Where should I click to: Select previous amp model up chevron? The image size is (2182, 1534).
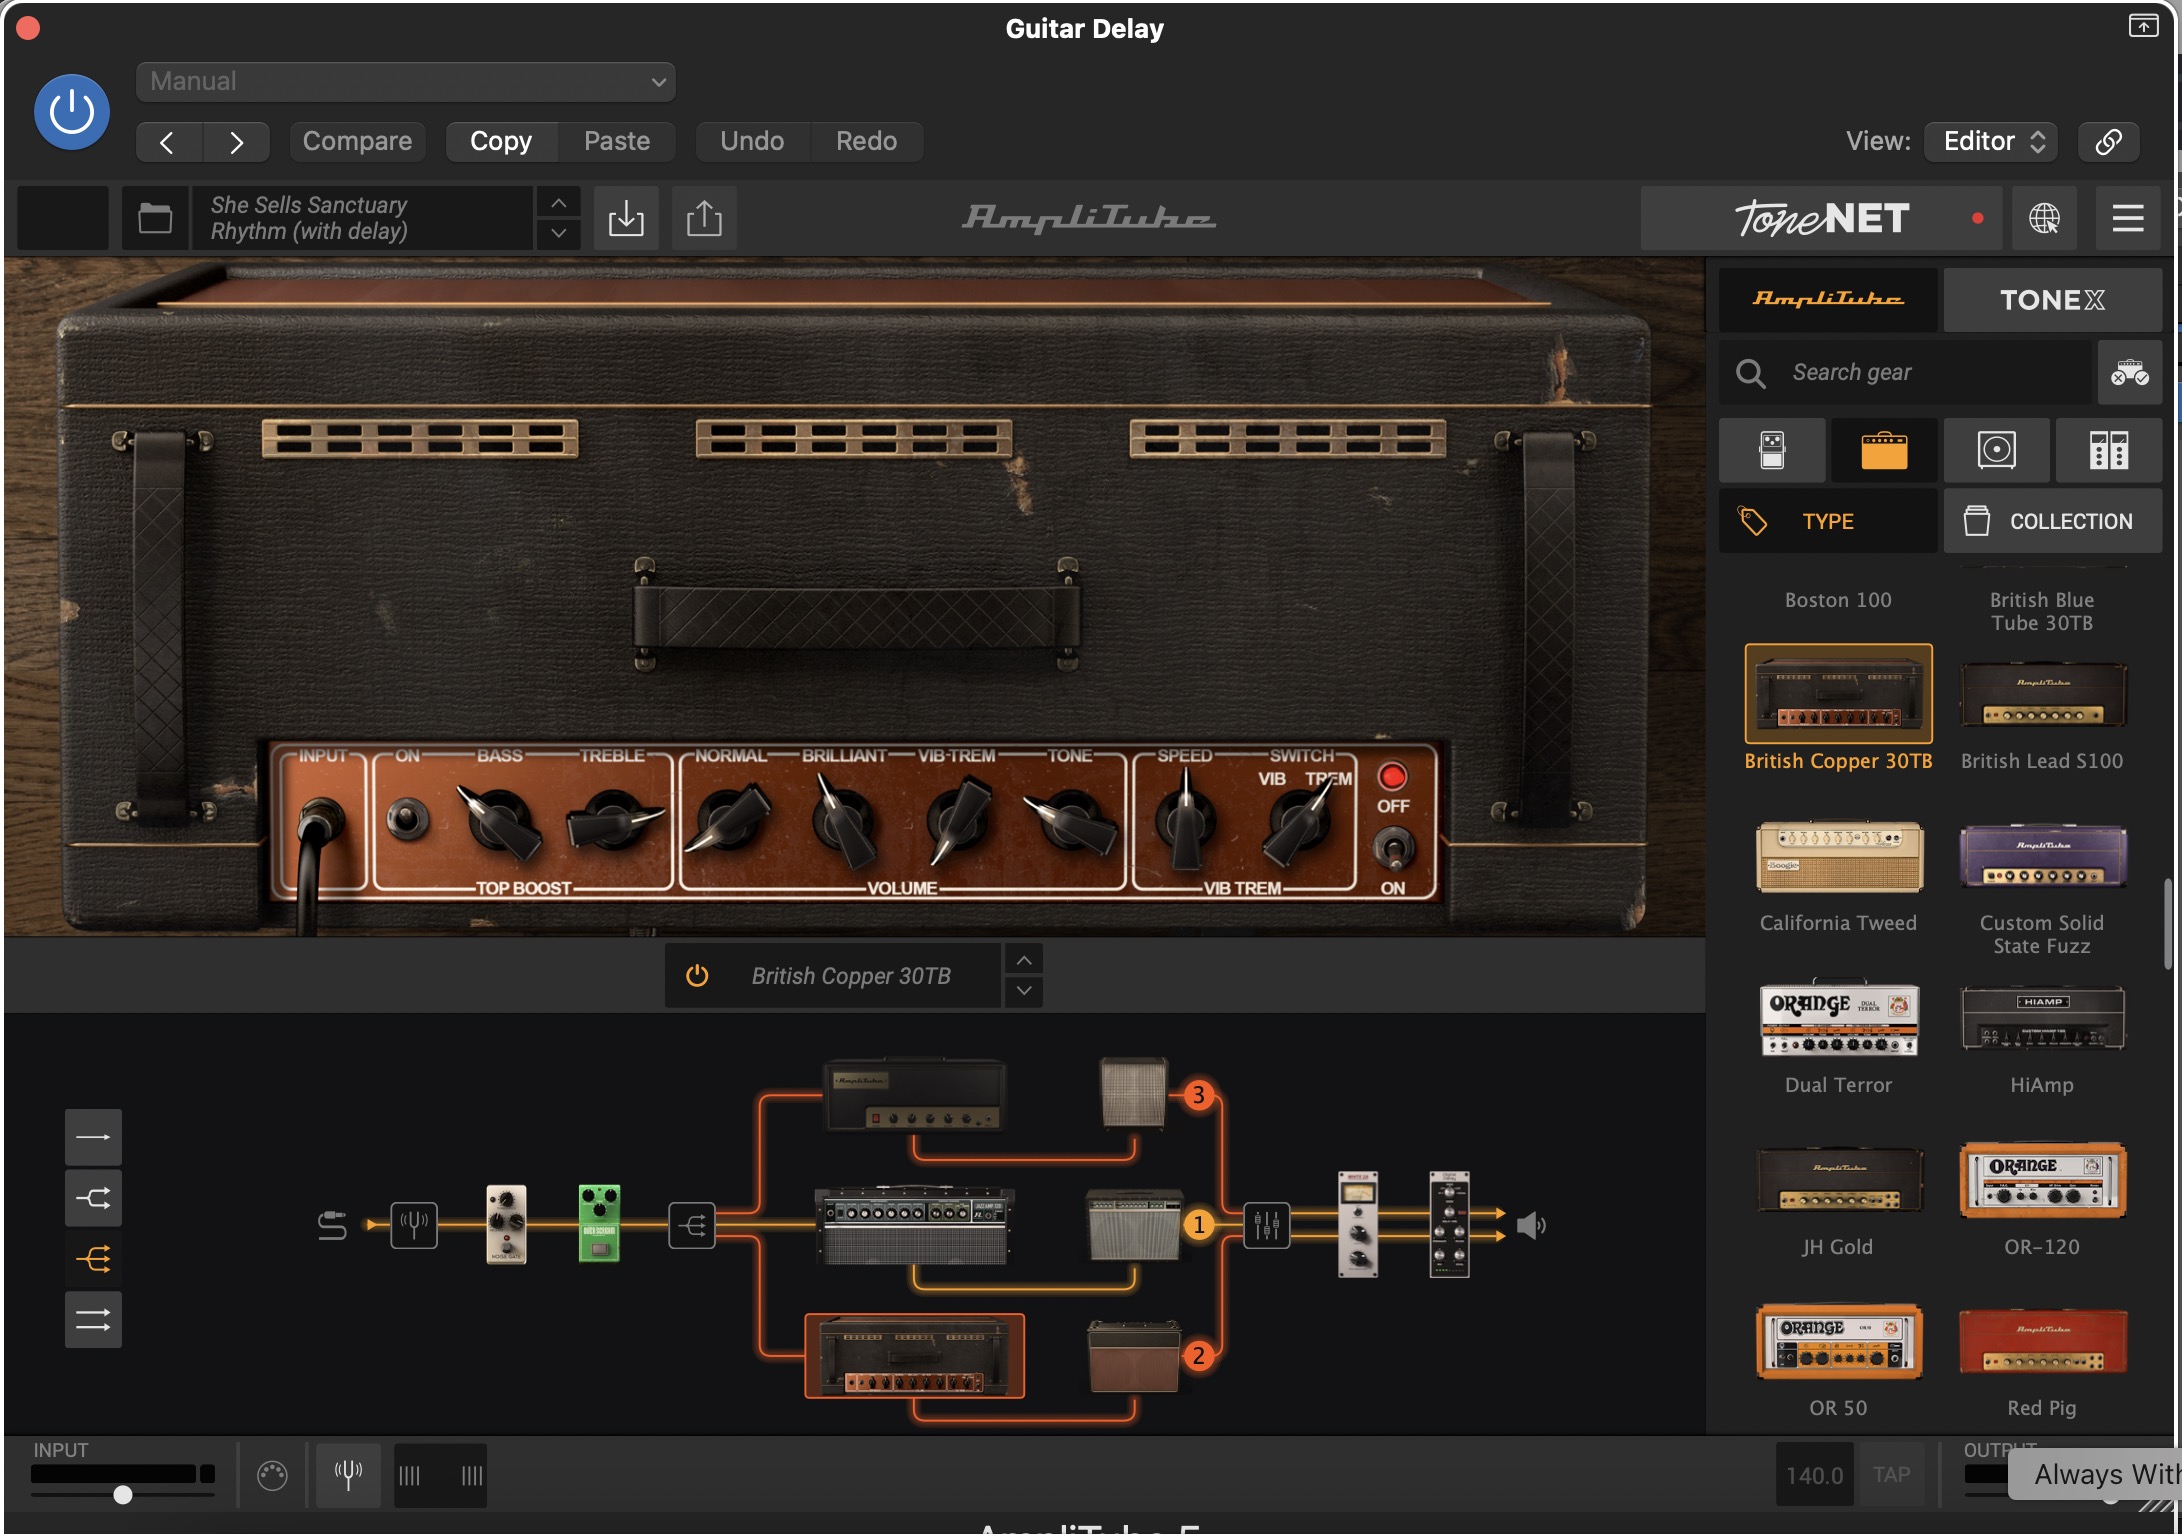tap(1024, 960)
